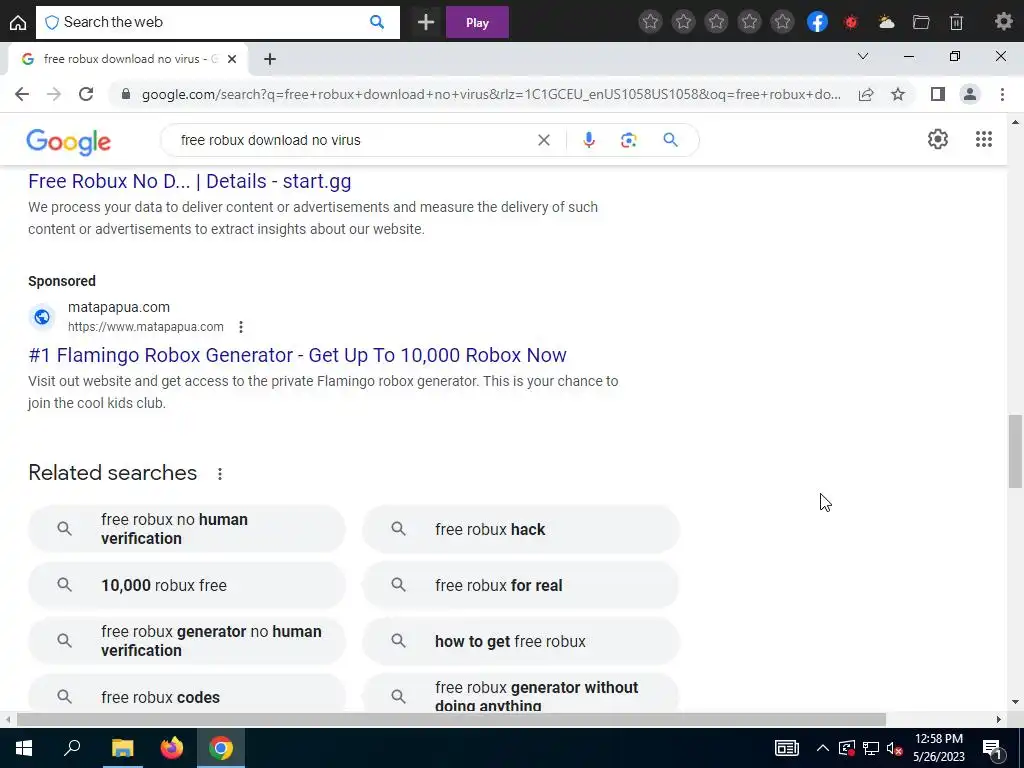The image size is (1024, 768).
Task: Expand the tab search chevron
Action: tap(863, 57)
